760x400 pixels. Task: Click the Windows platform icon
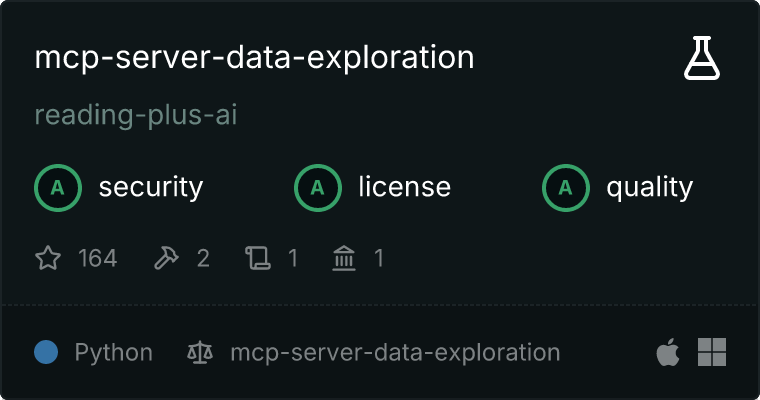(712, 352)
